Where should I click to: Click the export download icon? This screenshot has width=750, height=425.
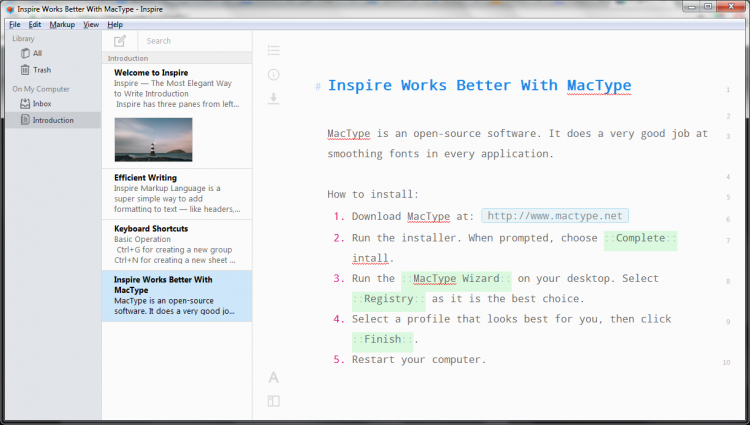(x=274, y=98)
